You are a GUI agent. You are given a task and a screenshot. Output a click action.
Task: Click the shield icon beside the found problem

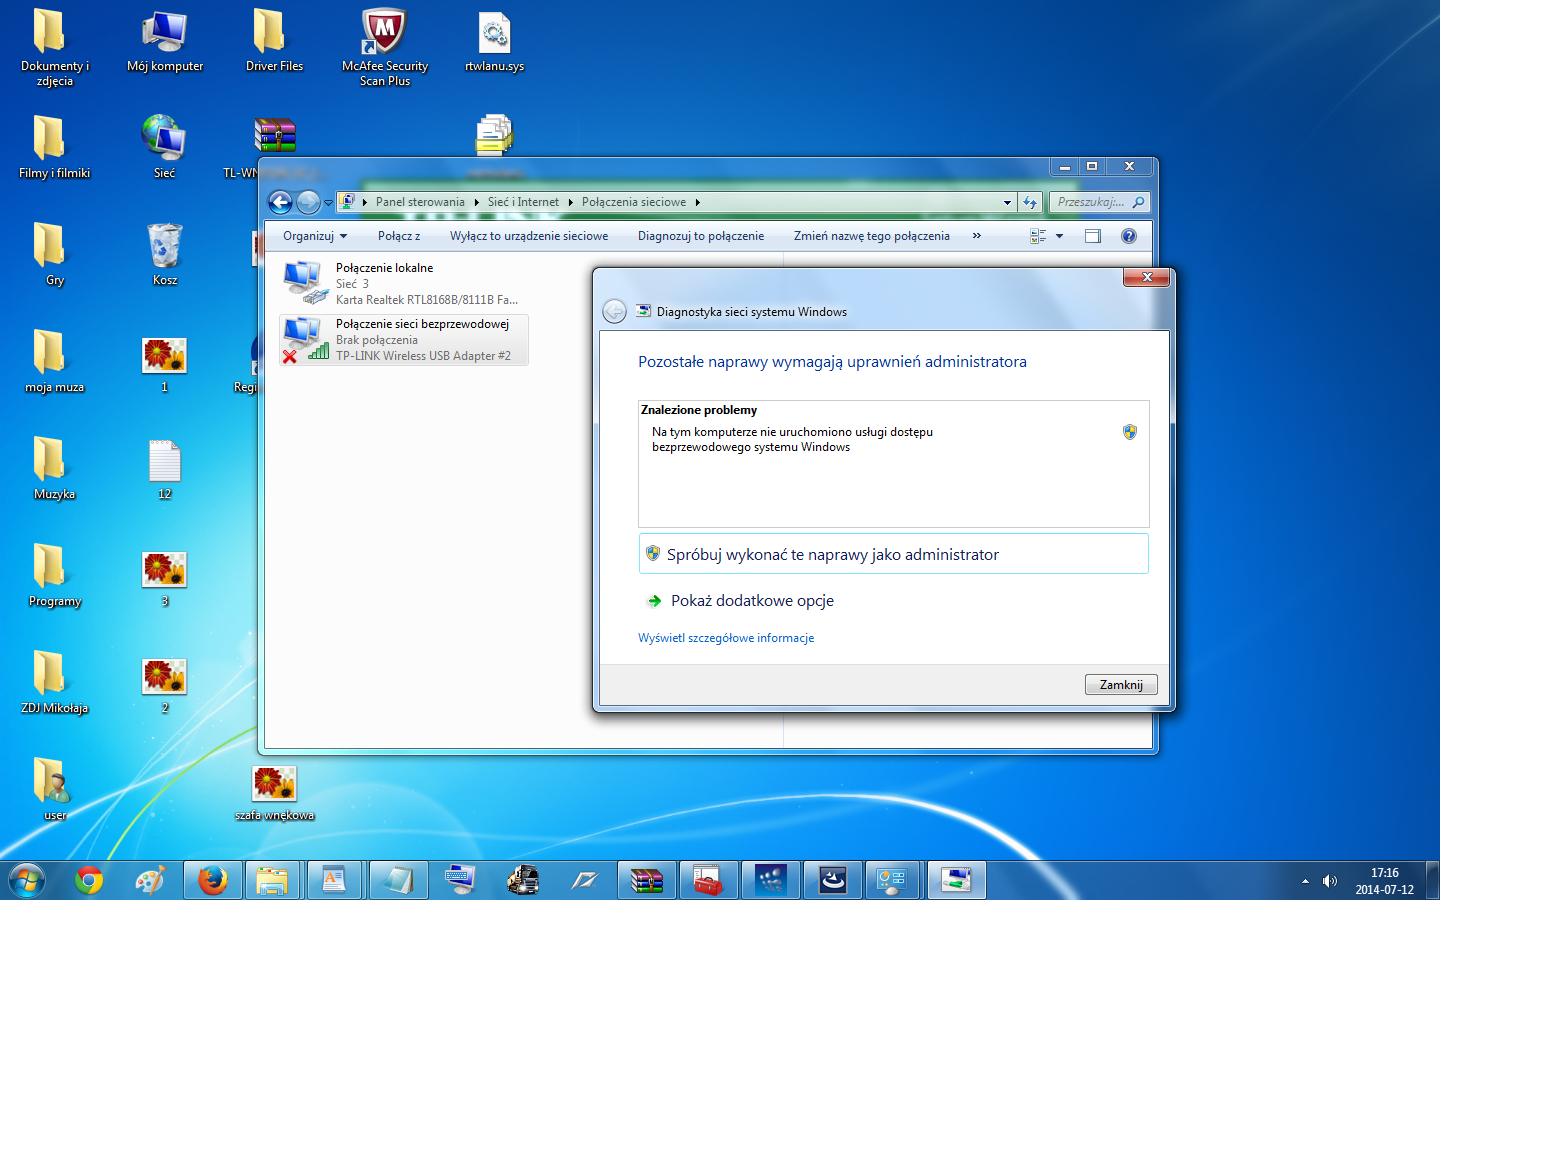tap(1130, 432)
